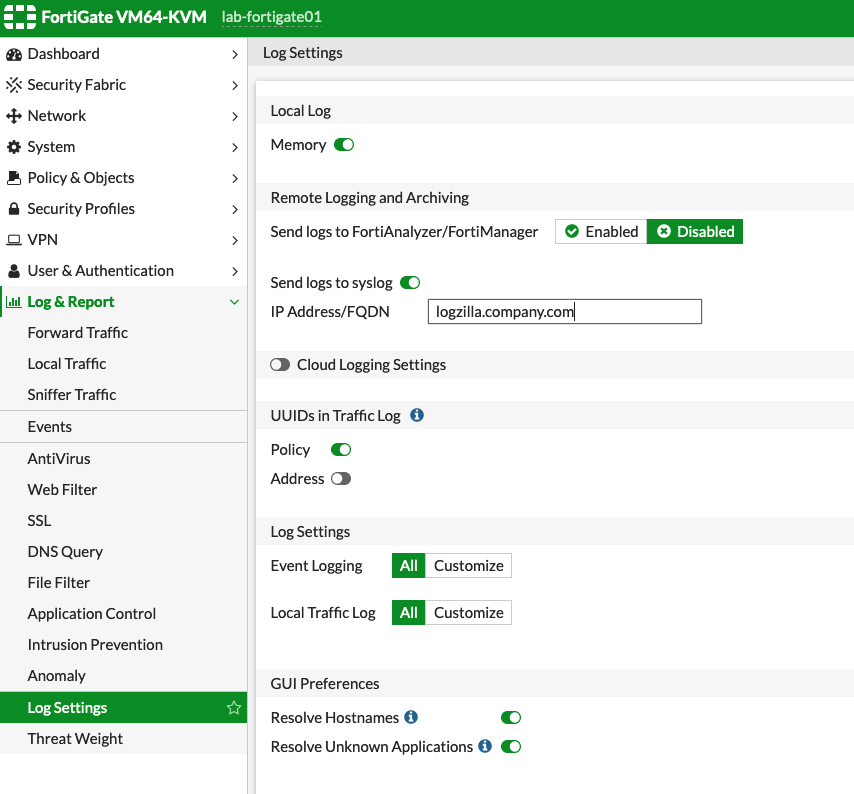Click the System gear icon in sidebar
This screenshot has height=794, width=854.
click(14, 147)
